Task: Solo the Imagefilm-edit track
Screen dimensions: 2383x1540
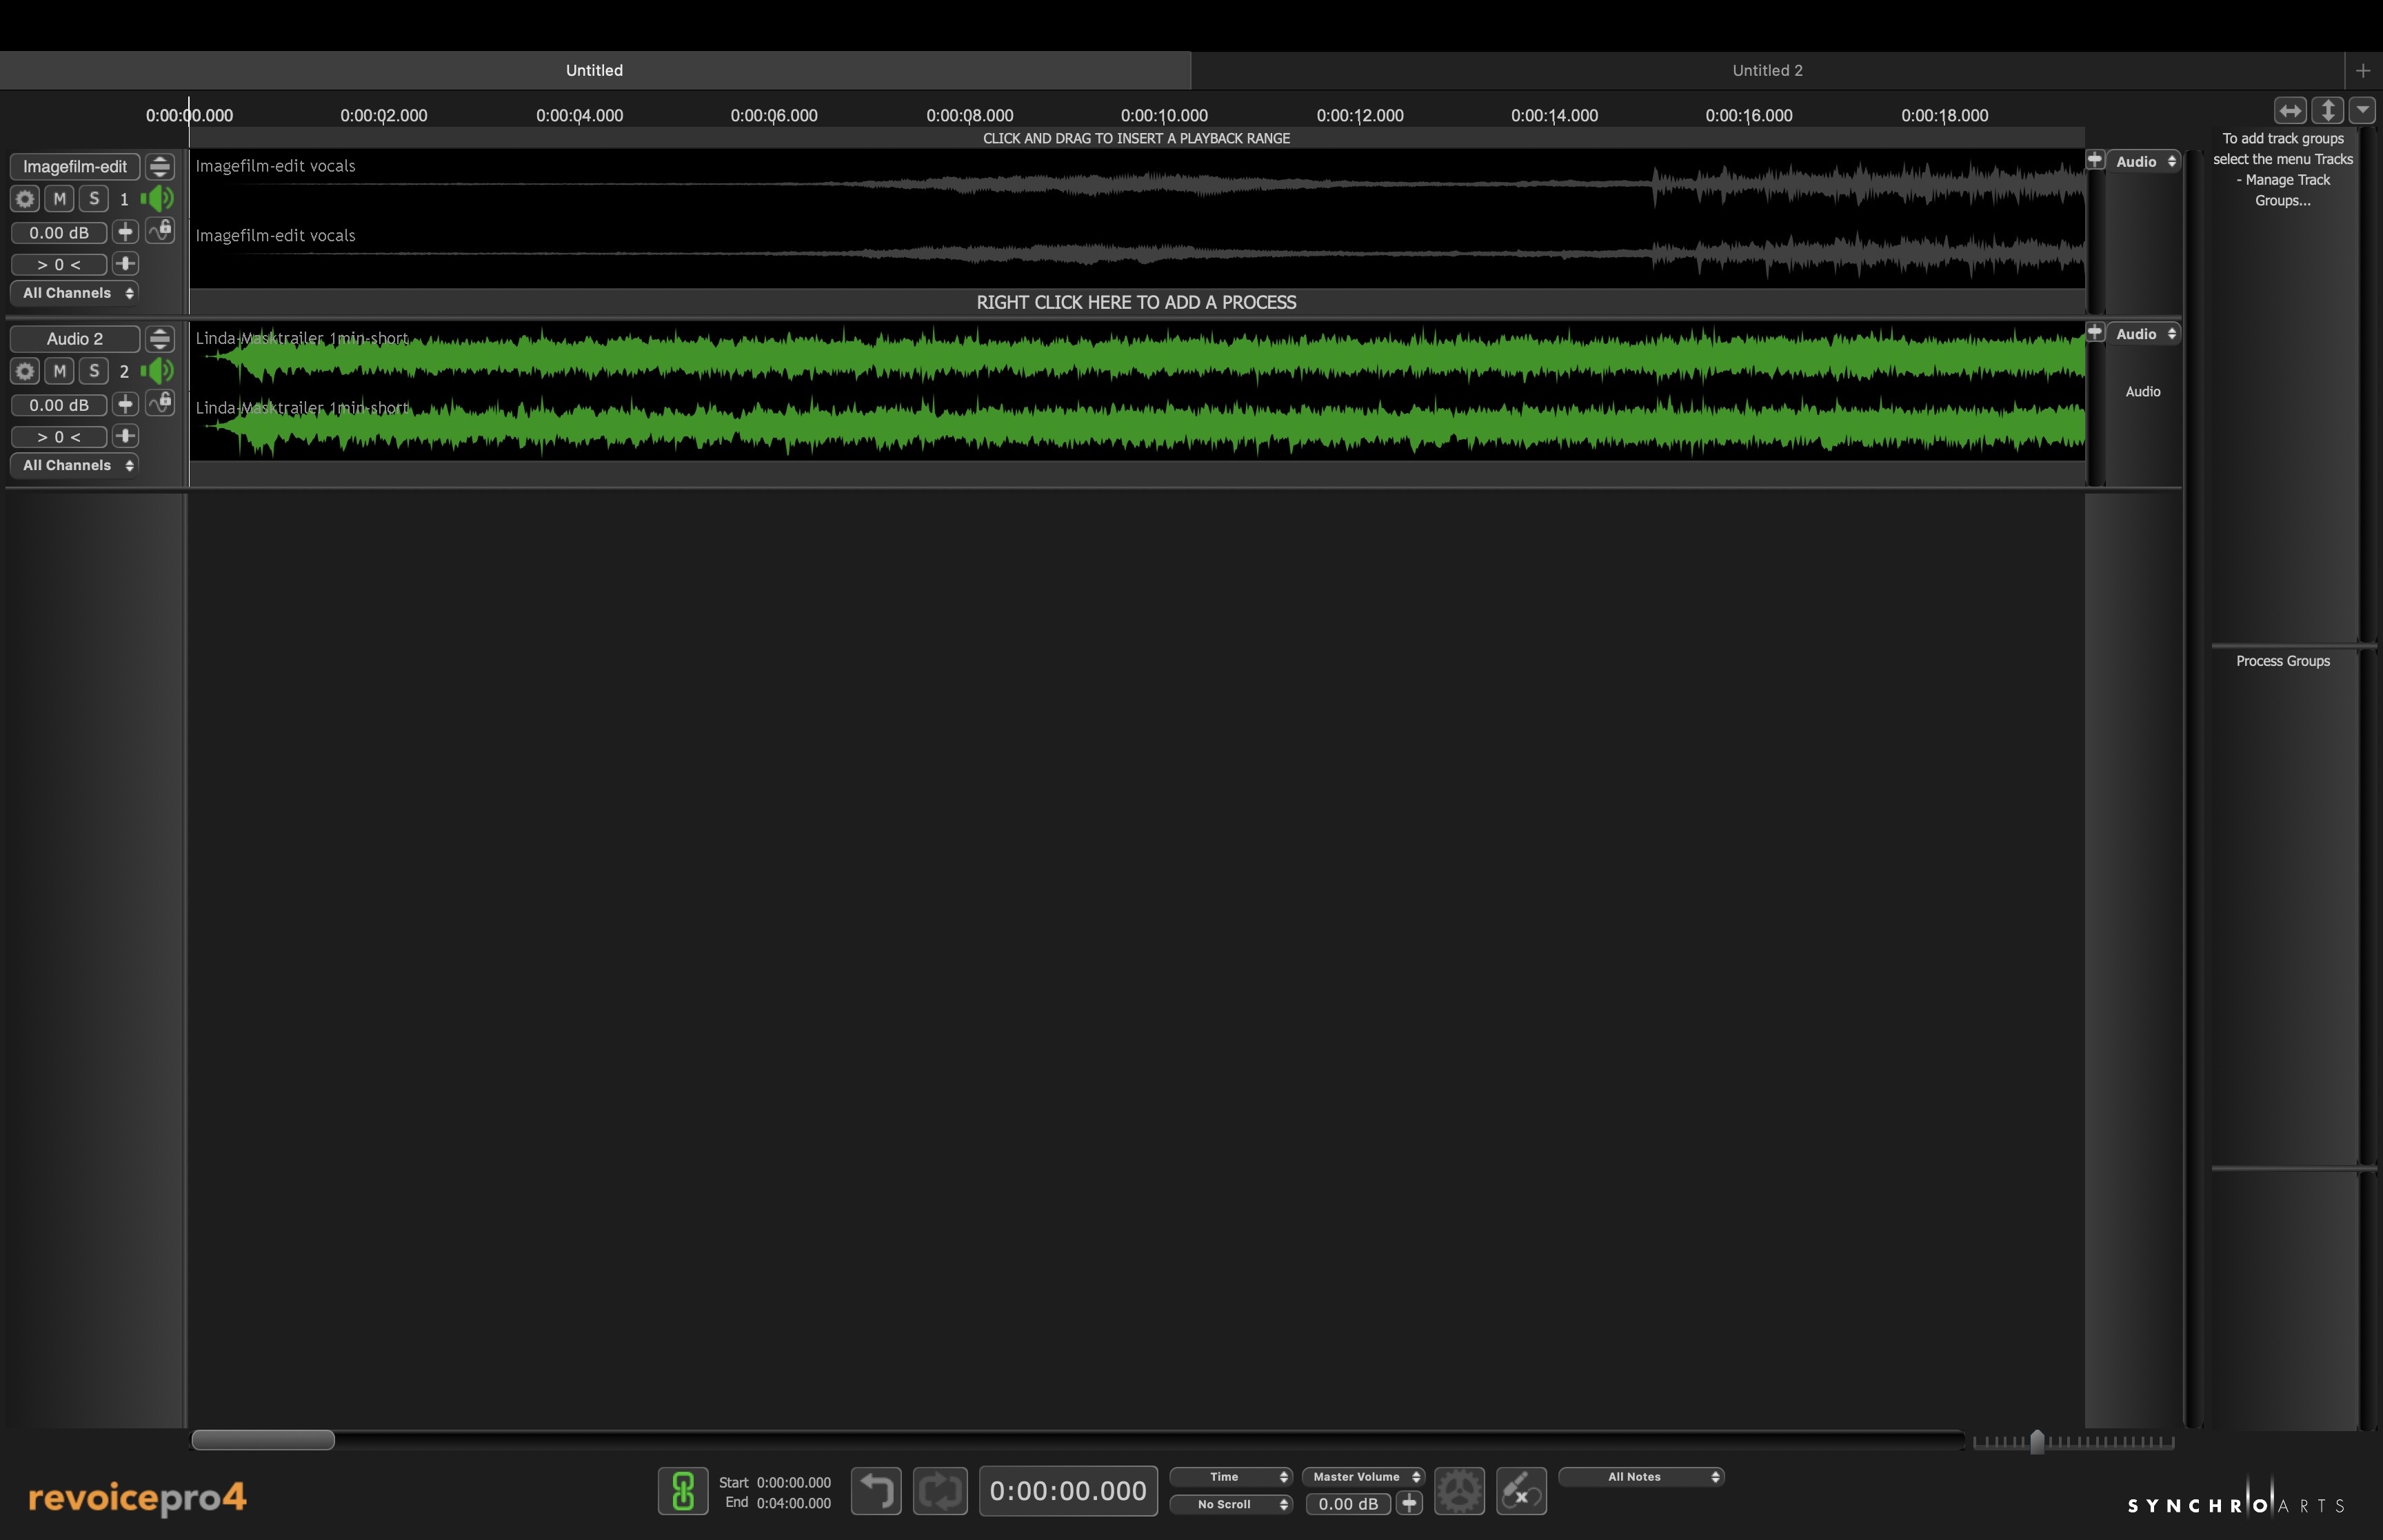Action: pos(94,199)
